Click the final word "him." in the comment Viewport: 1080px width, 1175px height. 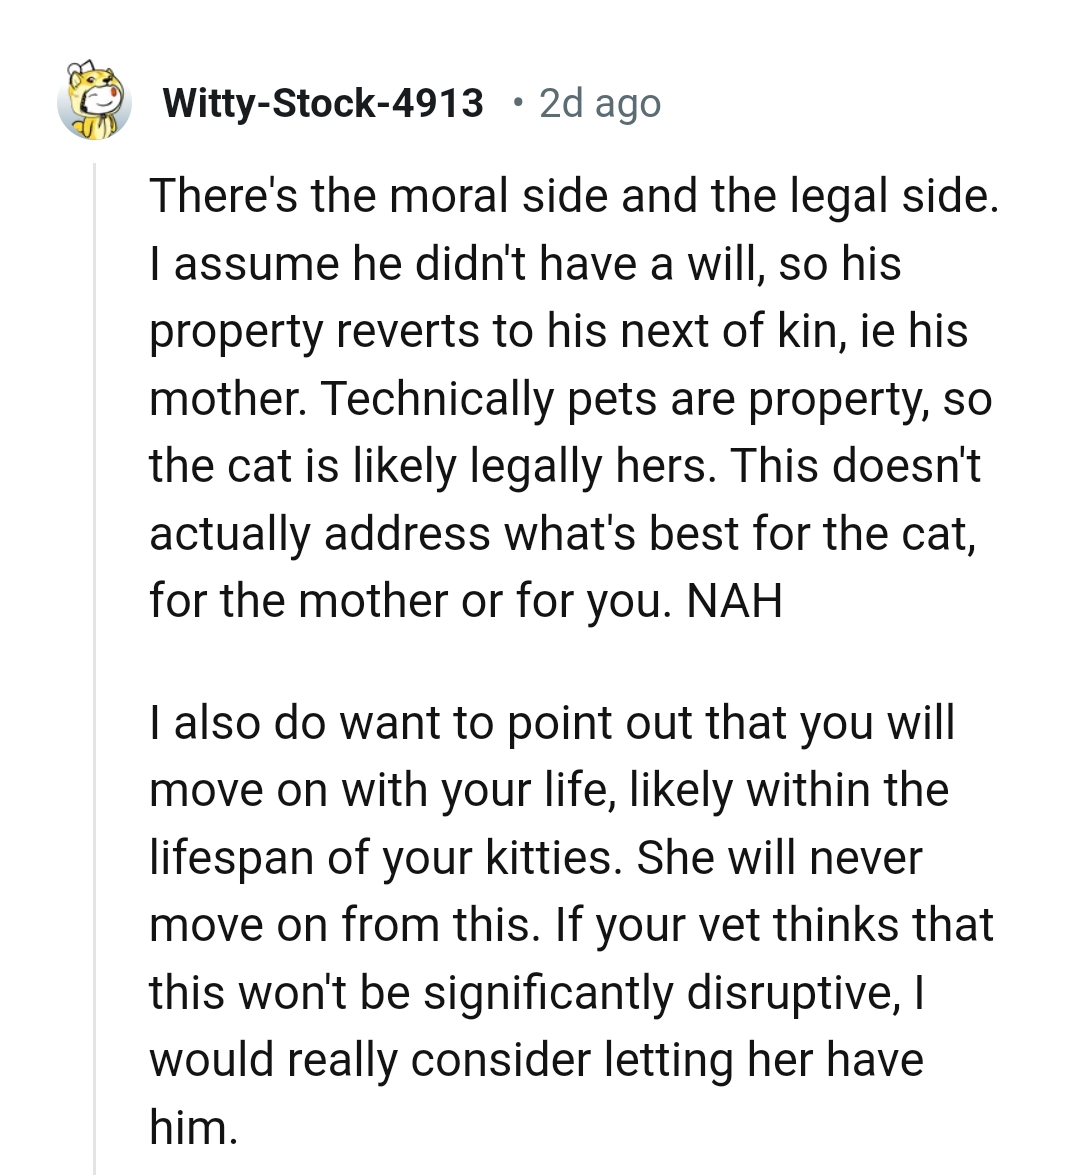(194, 1127)
